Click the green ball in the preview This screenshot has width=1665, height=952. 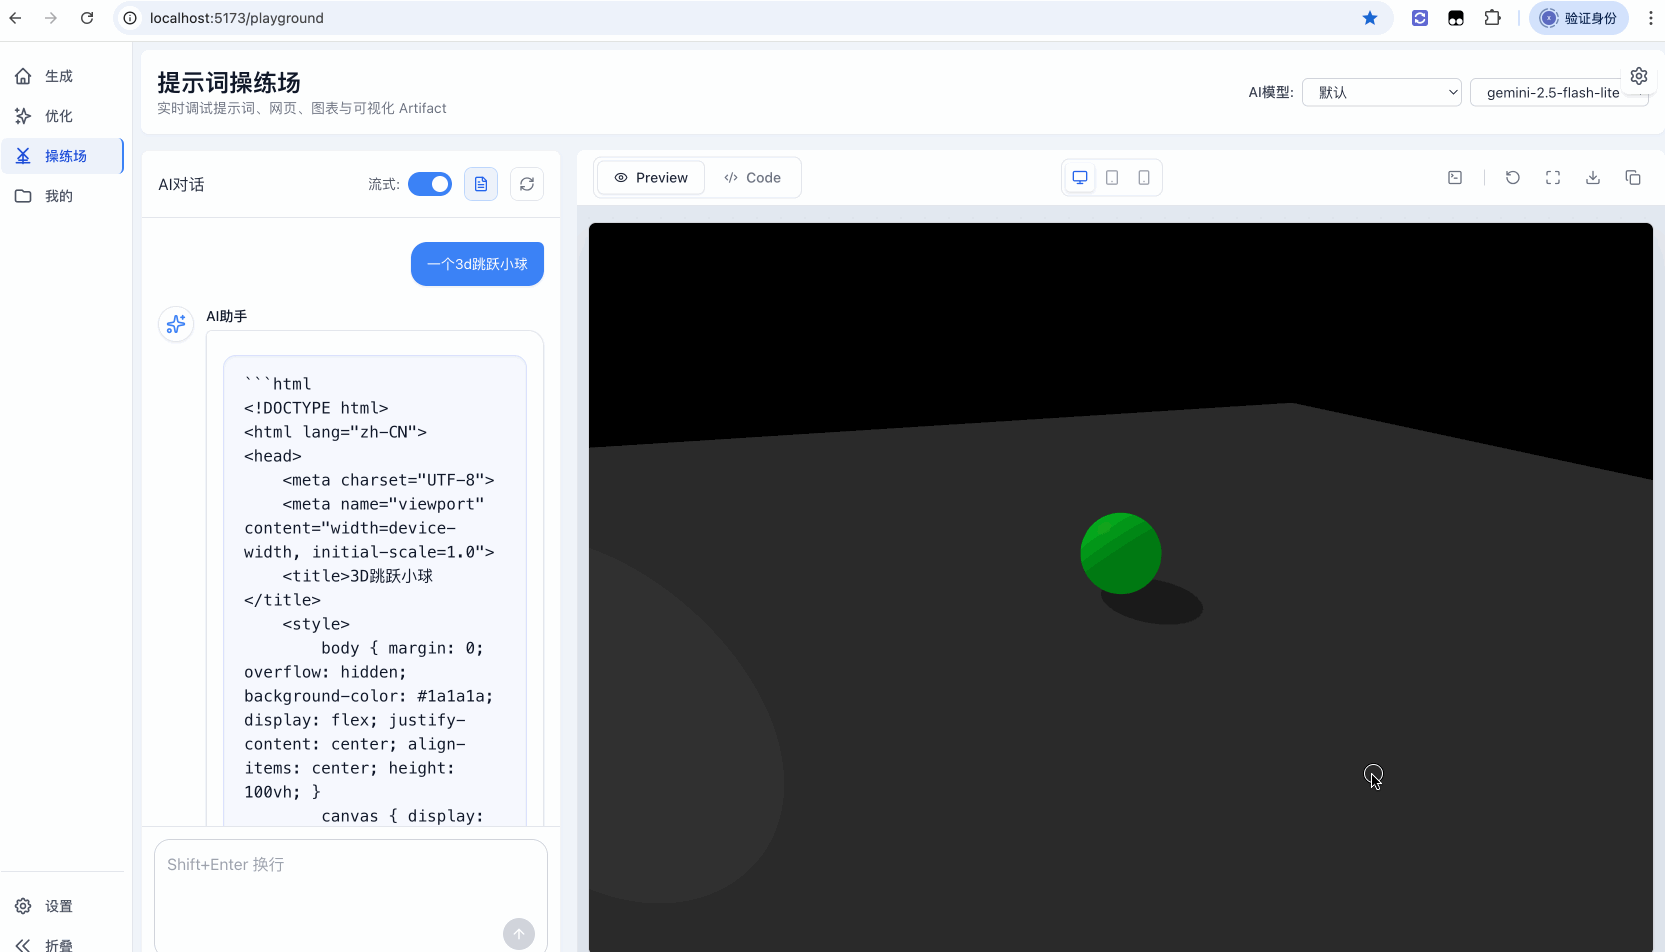tap(1121, 553)
